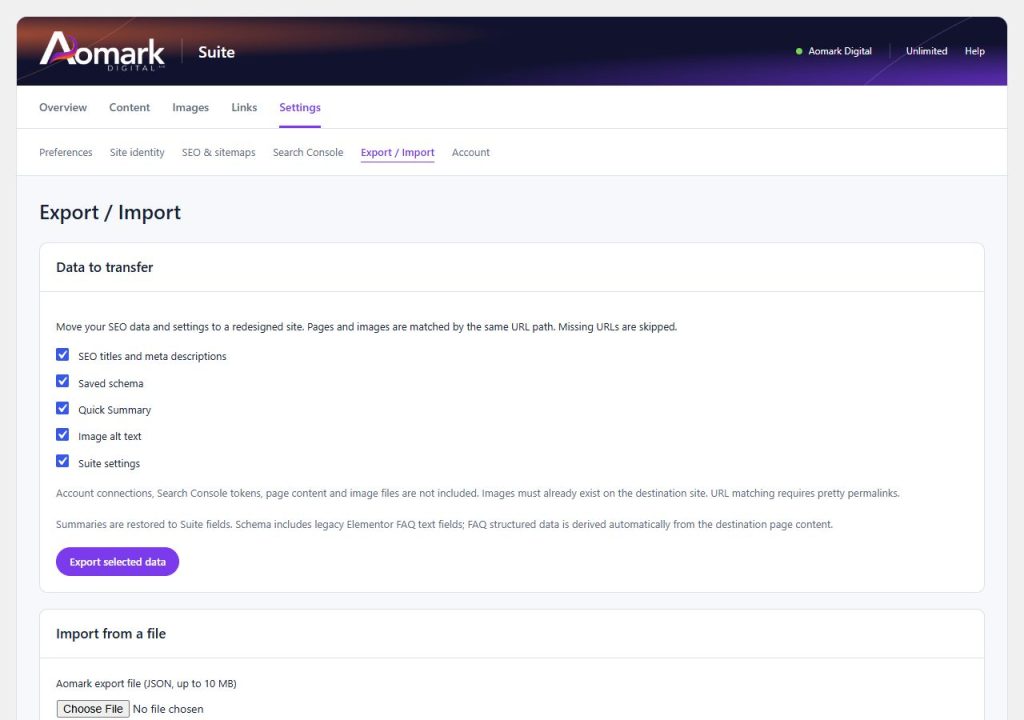Open the Help link

point(974,51)
